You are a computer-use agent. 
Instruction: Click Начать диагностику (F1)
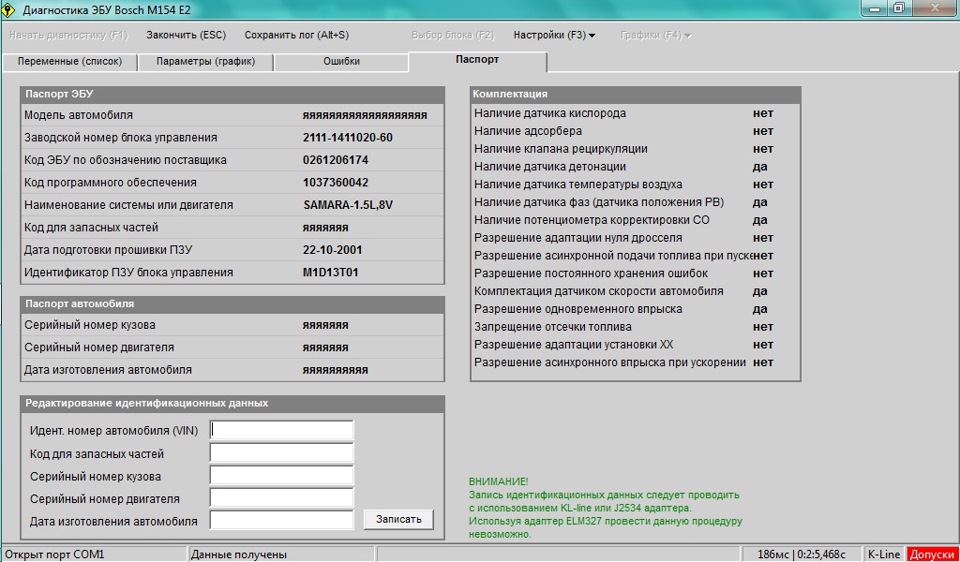[x=69, y=35]
